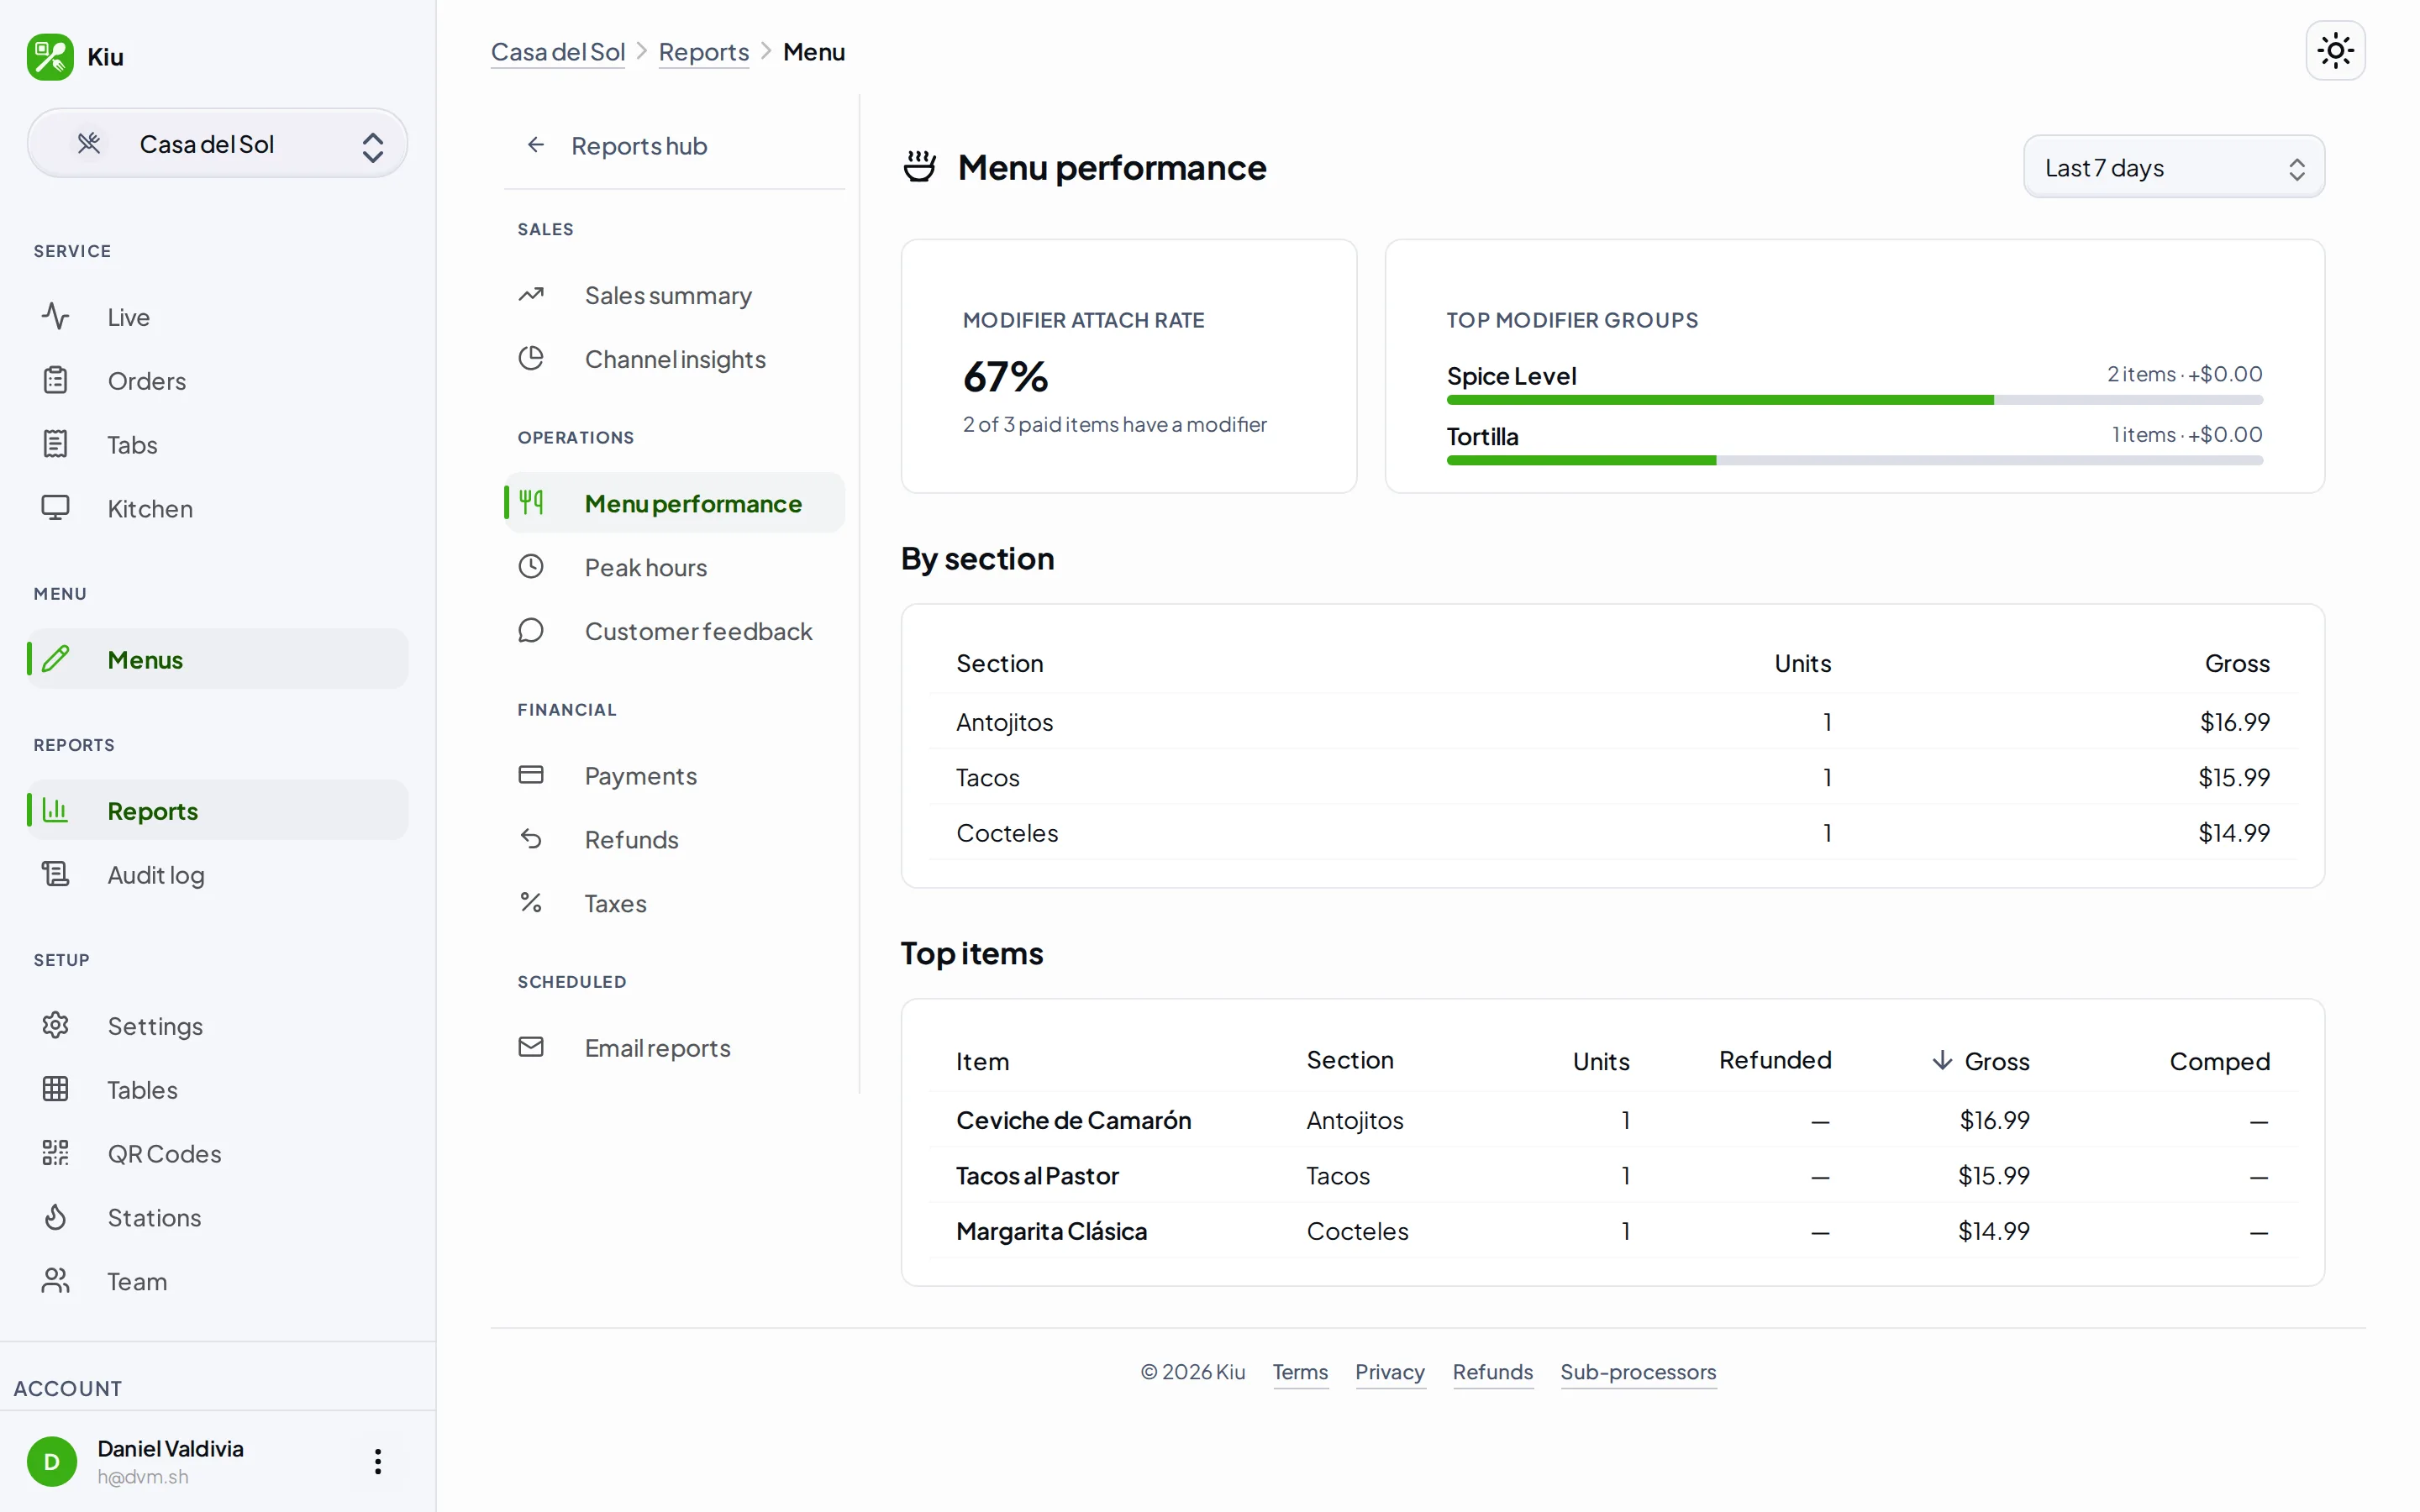Click the QR Codes icon

(55, 1153)
